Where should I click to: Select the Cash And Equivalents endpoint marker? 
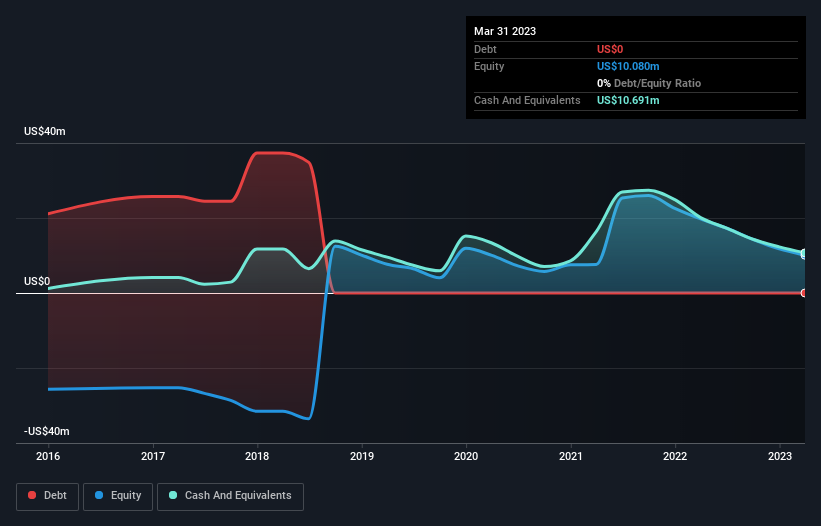click(804, 253)
